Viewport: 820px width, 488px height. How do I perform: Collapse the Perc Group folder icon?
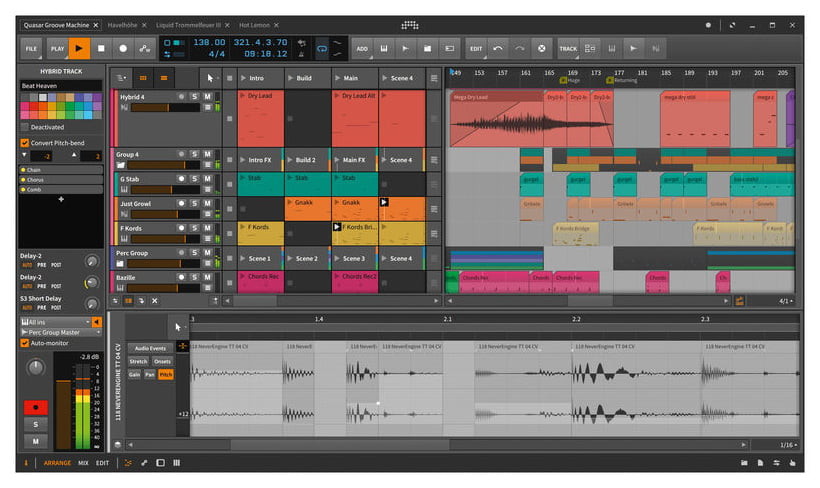click(121, 264)
